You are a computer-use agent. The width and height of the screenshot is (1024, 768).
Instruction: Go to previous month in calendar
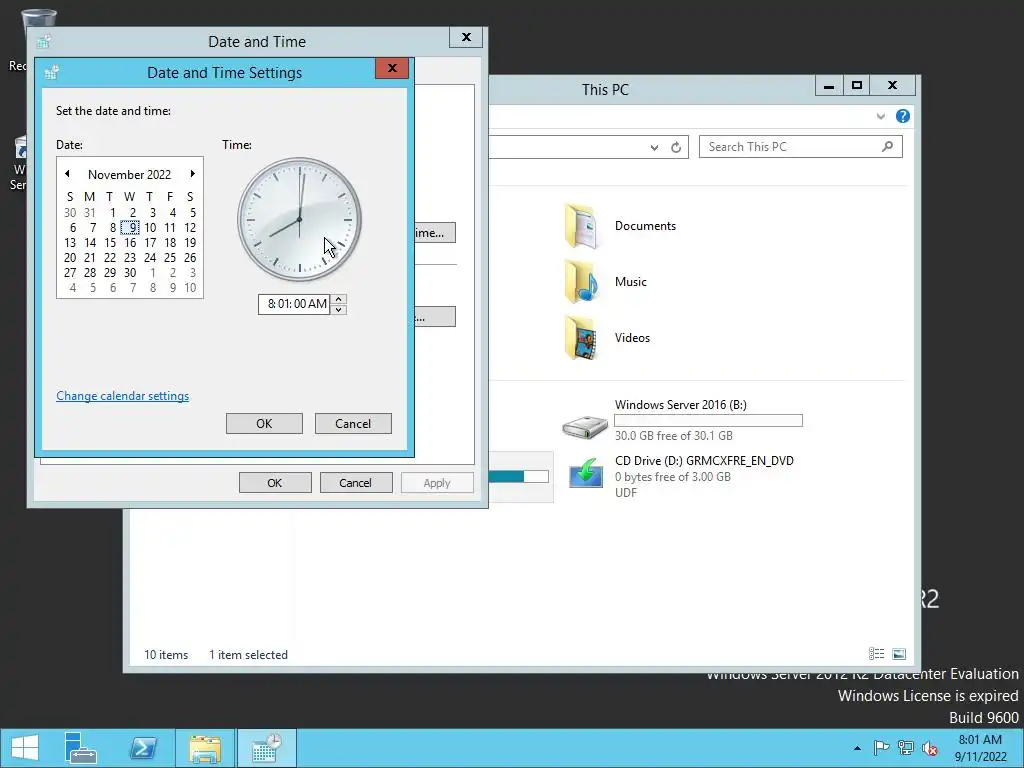pyautogui.click(x=67, y=174)
